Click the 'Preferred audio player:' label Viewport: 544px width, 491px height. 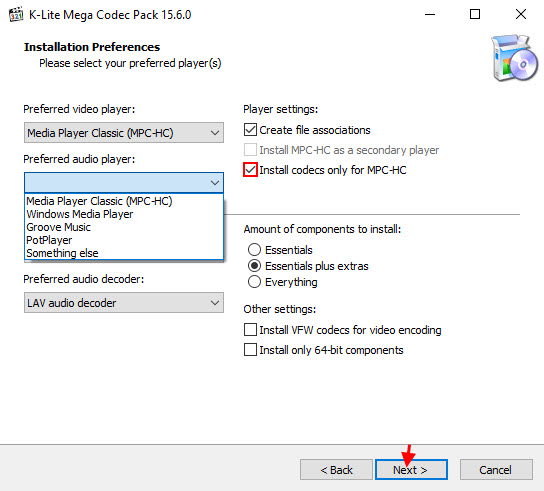(x=79, y=159)
